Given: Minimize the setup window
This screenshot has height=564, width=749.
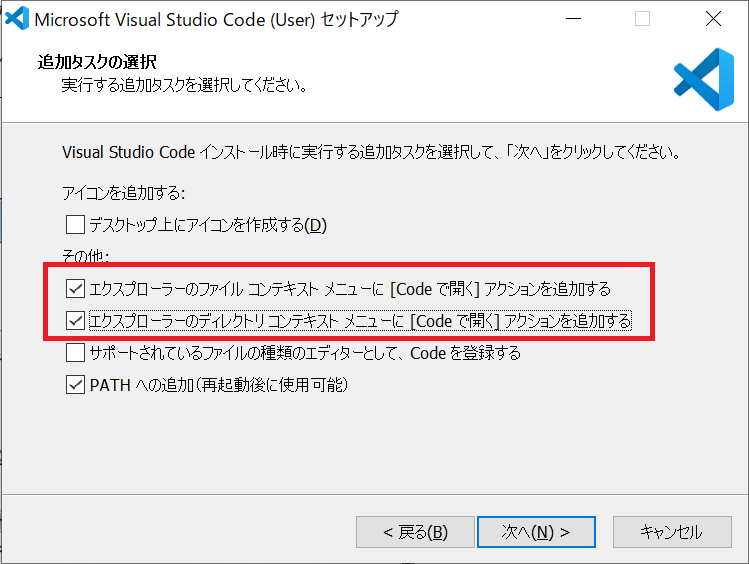Looking at the screenshot, I should click(x=573, y=19).
